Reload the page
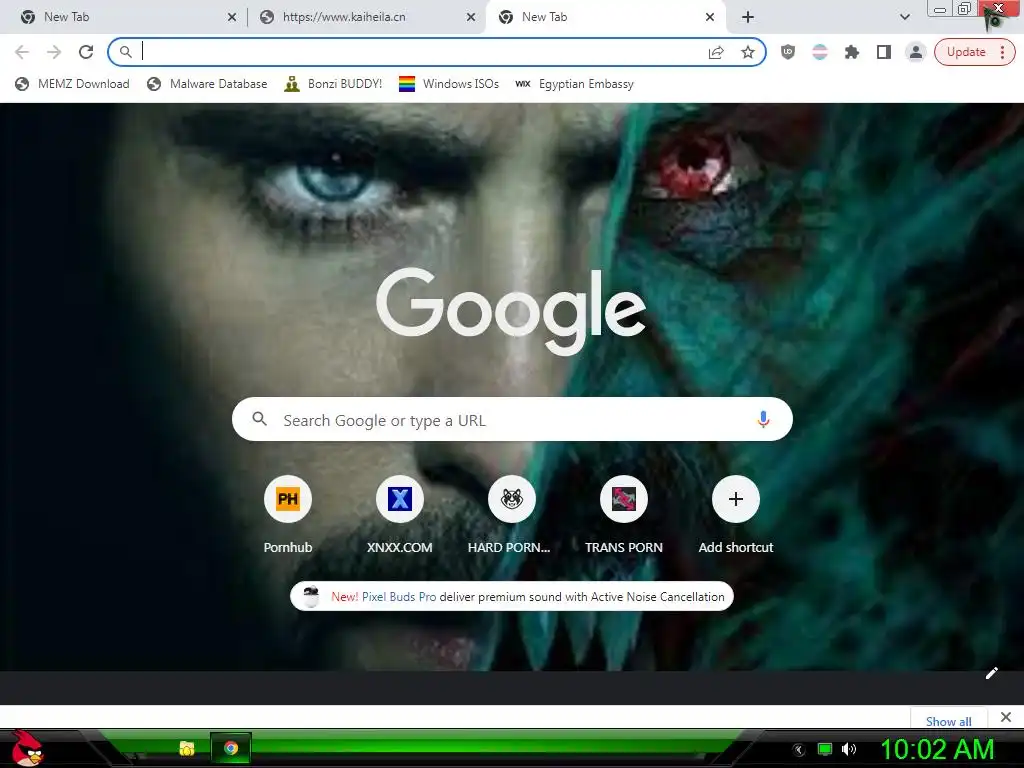The height and width of the screenshot is (768, 1024). (86, 52)
